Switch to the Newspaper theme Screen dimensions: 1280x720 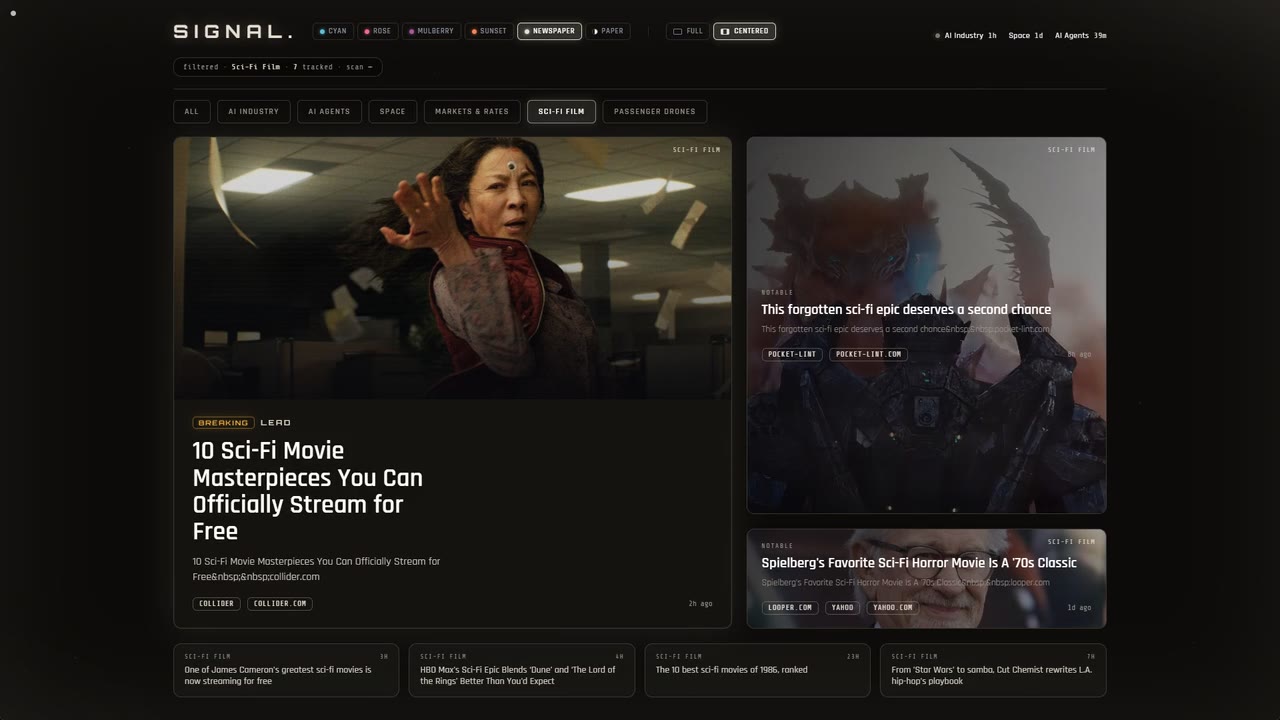549,31
